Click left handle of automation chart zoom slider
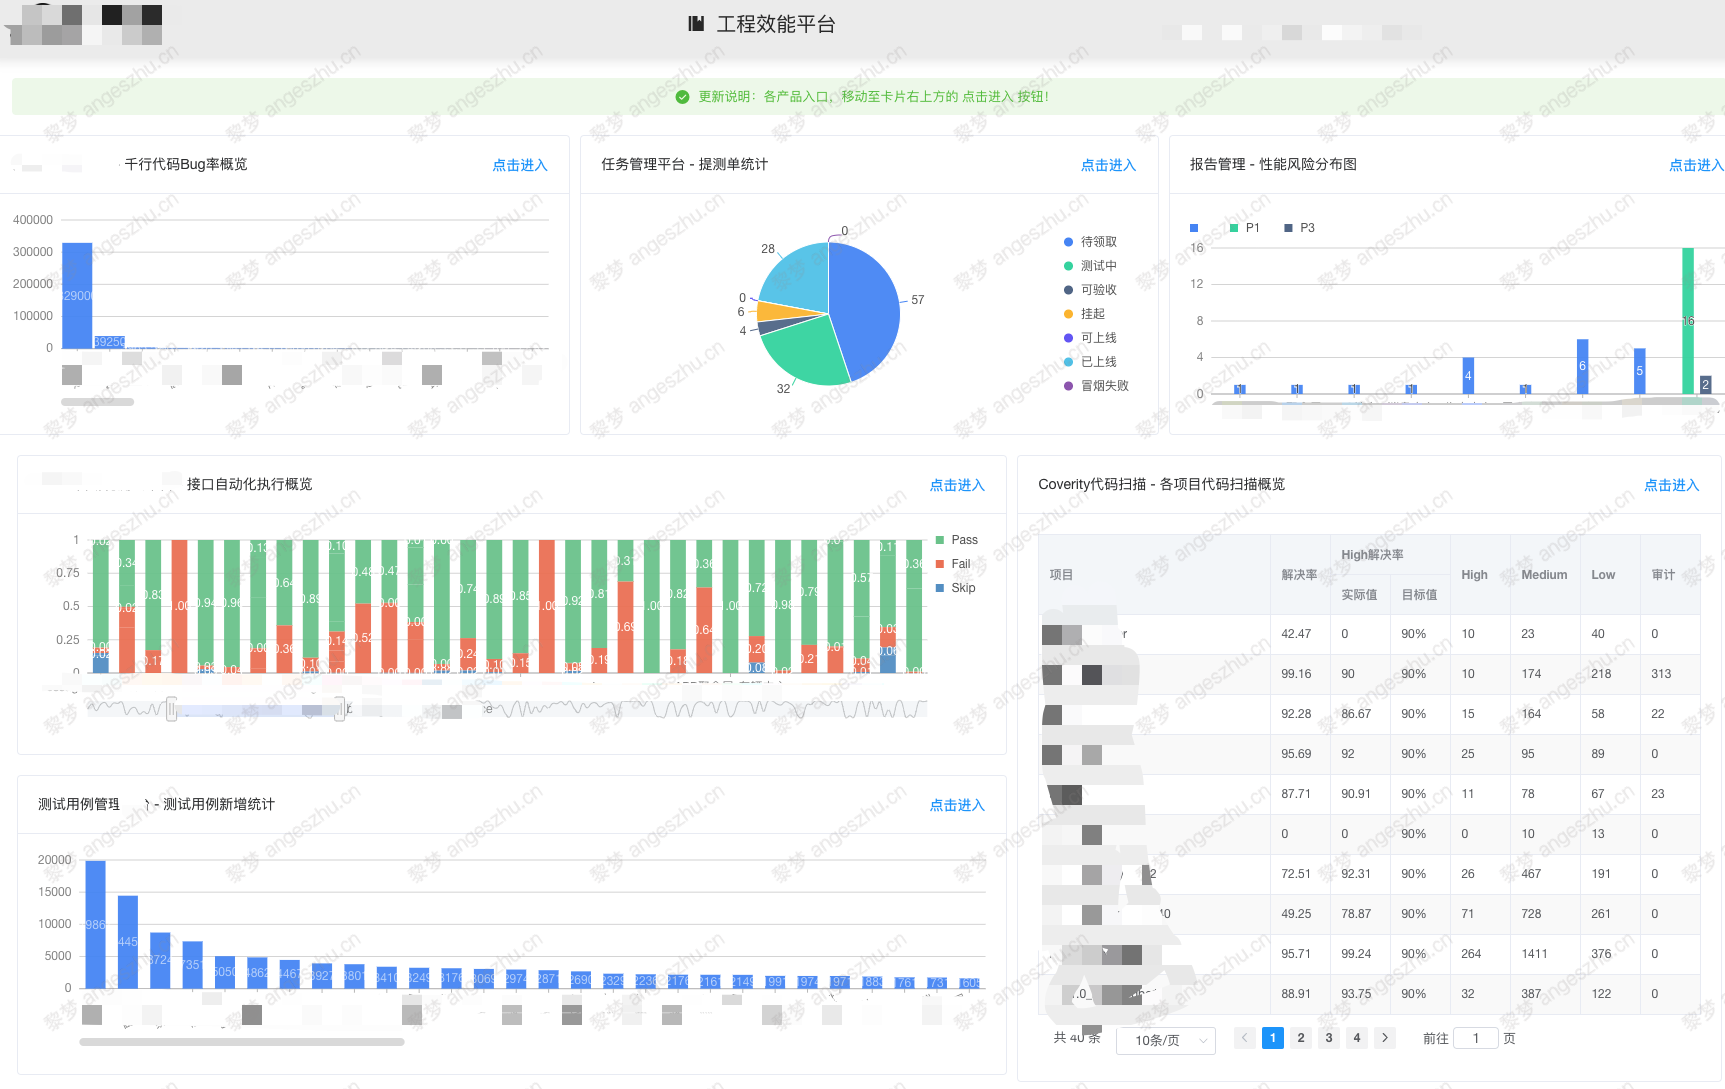Image resolution: width=1725 pixels, height=1089 pixels. point(172,710)
